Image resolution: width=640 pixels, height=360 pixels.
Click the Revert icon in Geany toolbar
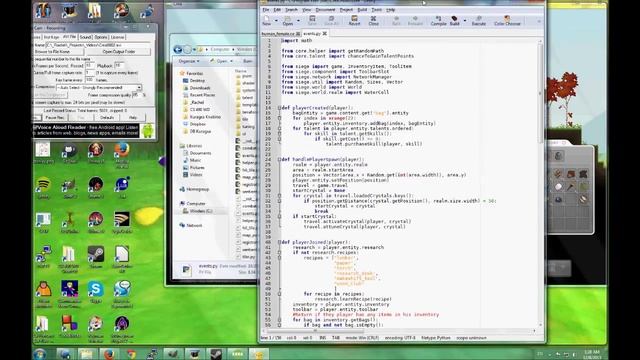354,20
